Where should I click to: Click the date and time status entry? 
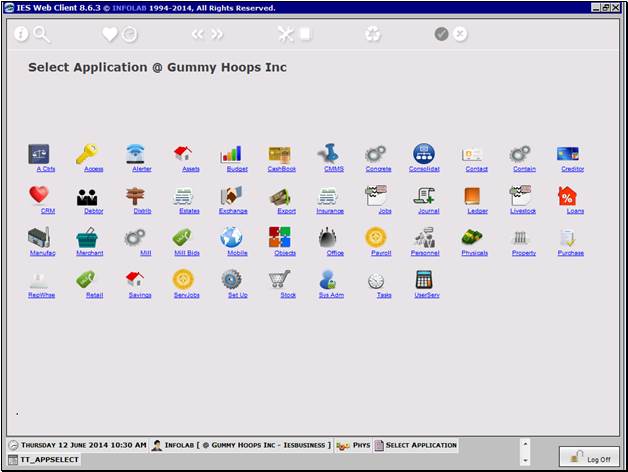tap(78, 445)
